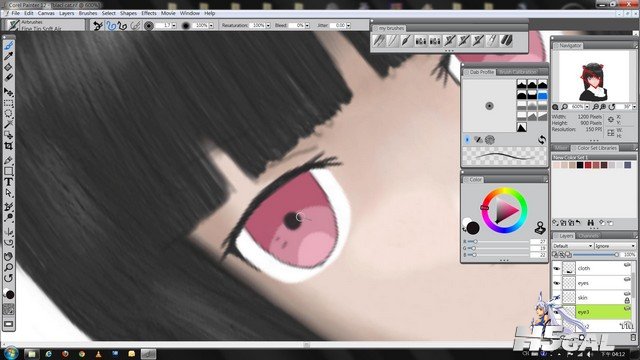
Task: Hide the eyes layer
Action: (556, 283)
